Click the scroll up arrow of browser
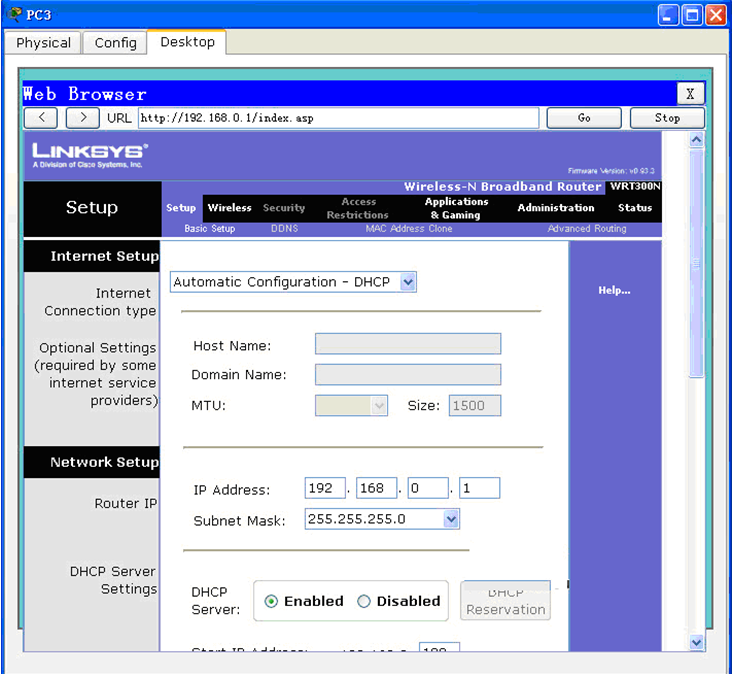Screen dimensions: 732x674 (x=696, y=140)
